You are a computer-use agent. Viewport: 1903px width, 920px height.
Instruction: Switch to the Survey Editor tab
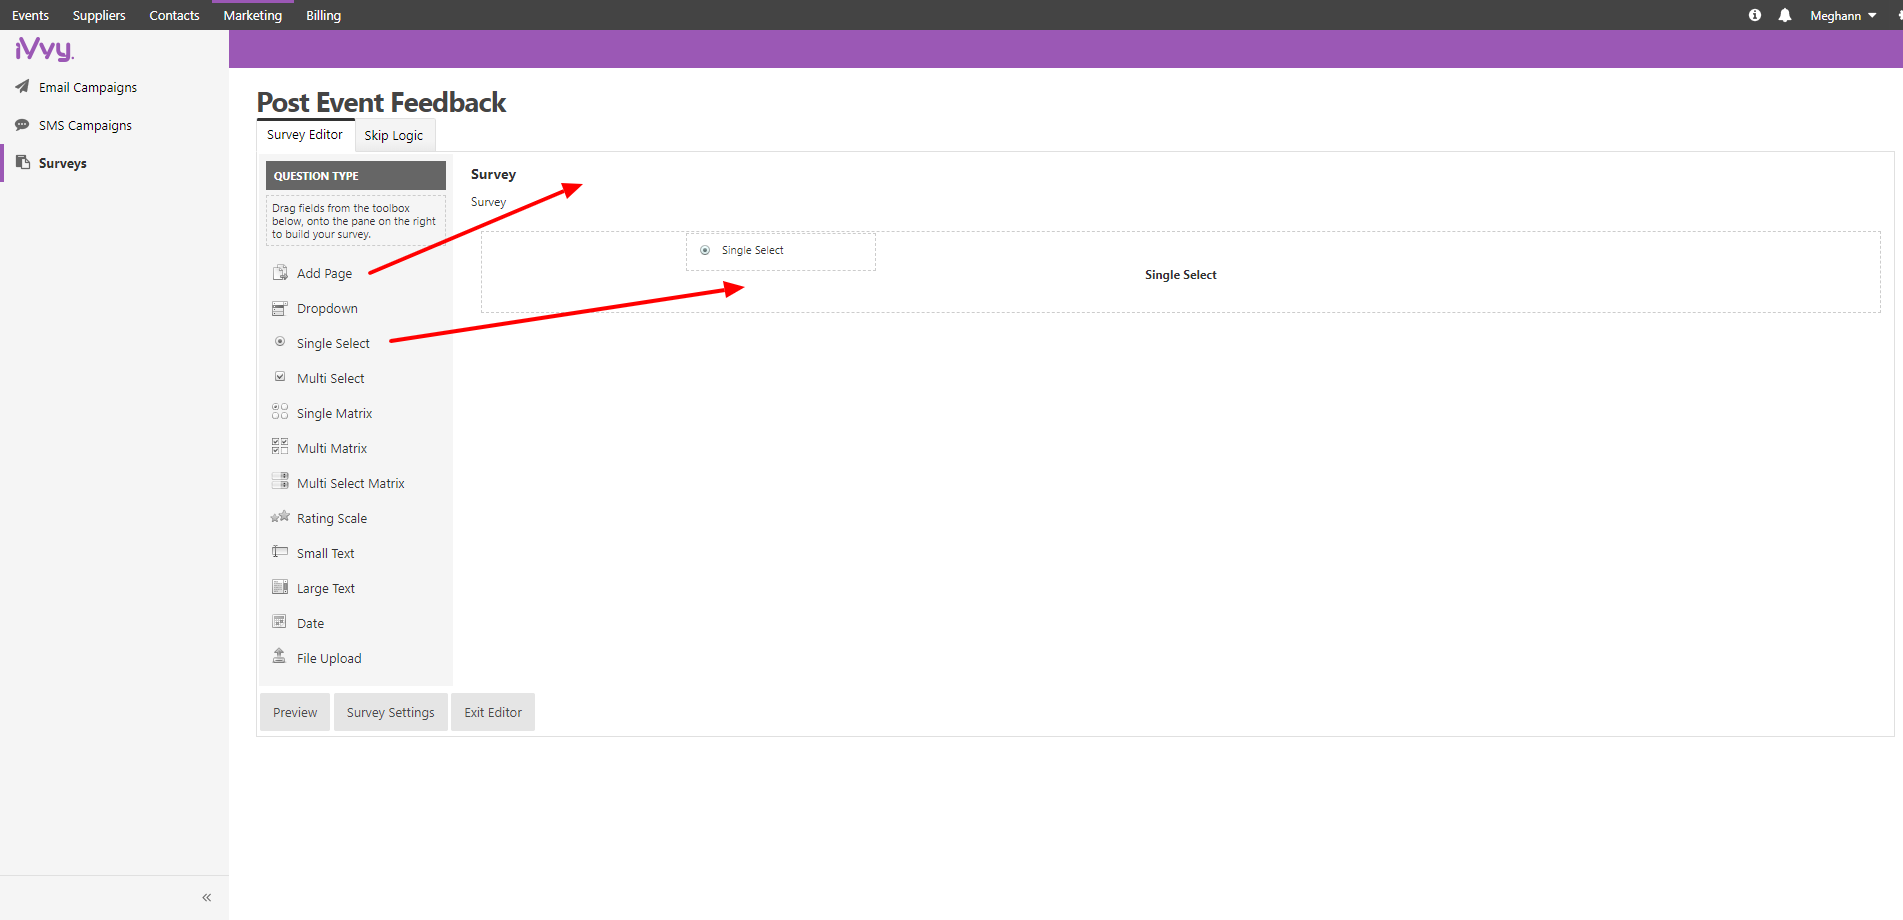click(x=305, y=135)
